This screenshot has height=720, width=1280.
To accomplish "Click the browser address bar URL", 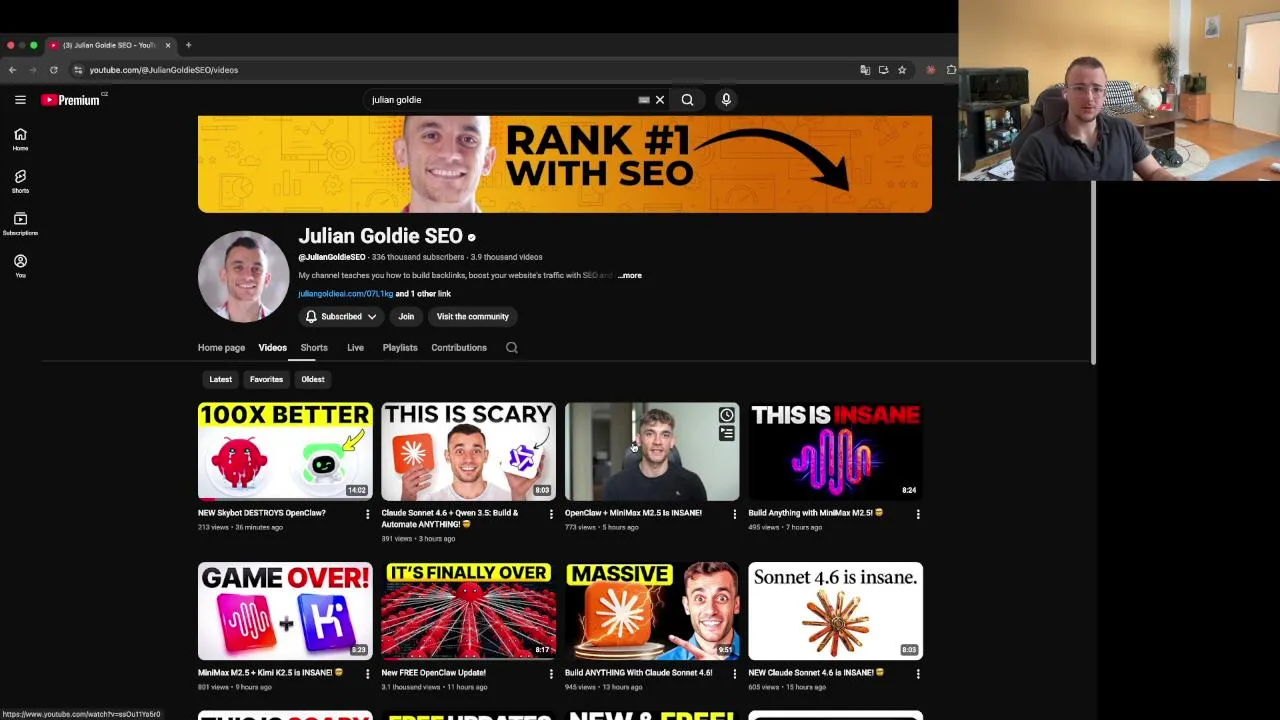I will coord(163,70).
